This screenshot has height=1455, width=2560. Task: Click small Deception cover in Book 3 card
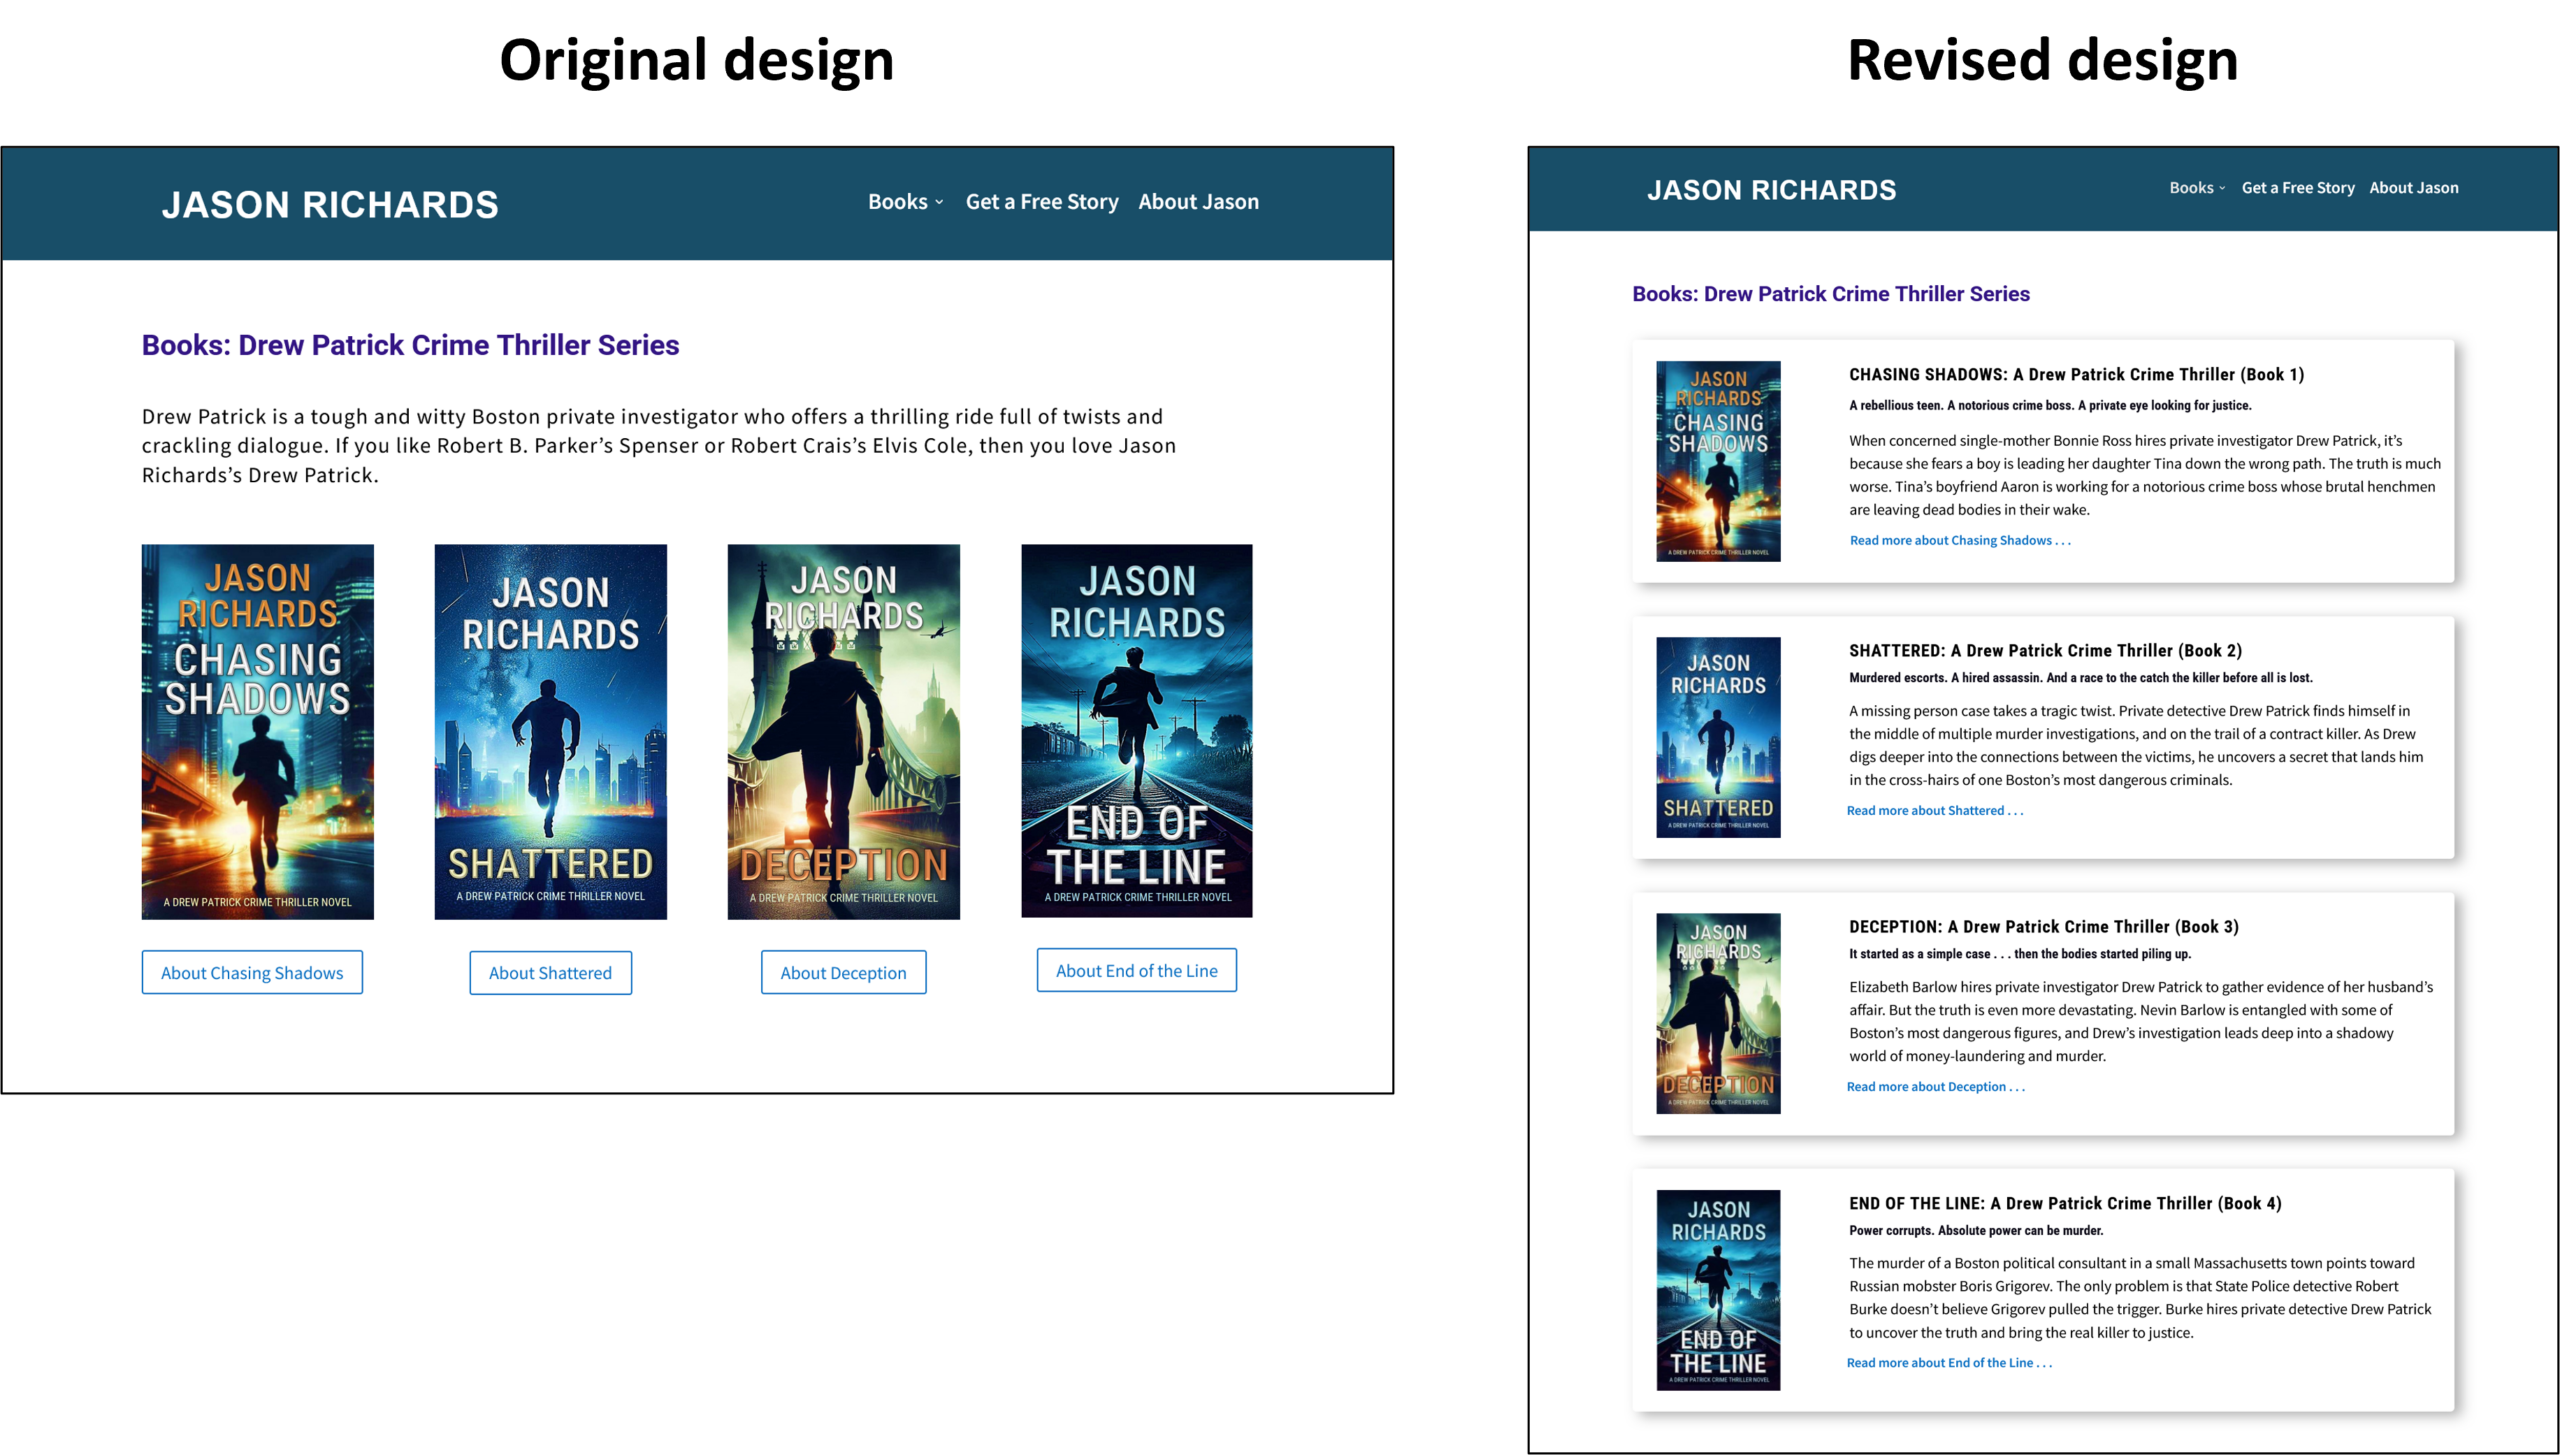click(x=1717, y=1013)
